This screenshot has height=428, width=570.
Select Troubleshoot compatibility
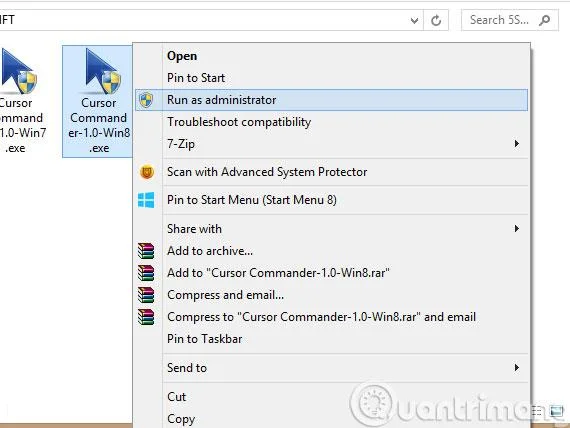pos(331,122)
